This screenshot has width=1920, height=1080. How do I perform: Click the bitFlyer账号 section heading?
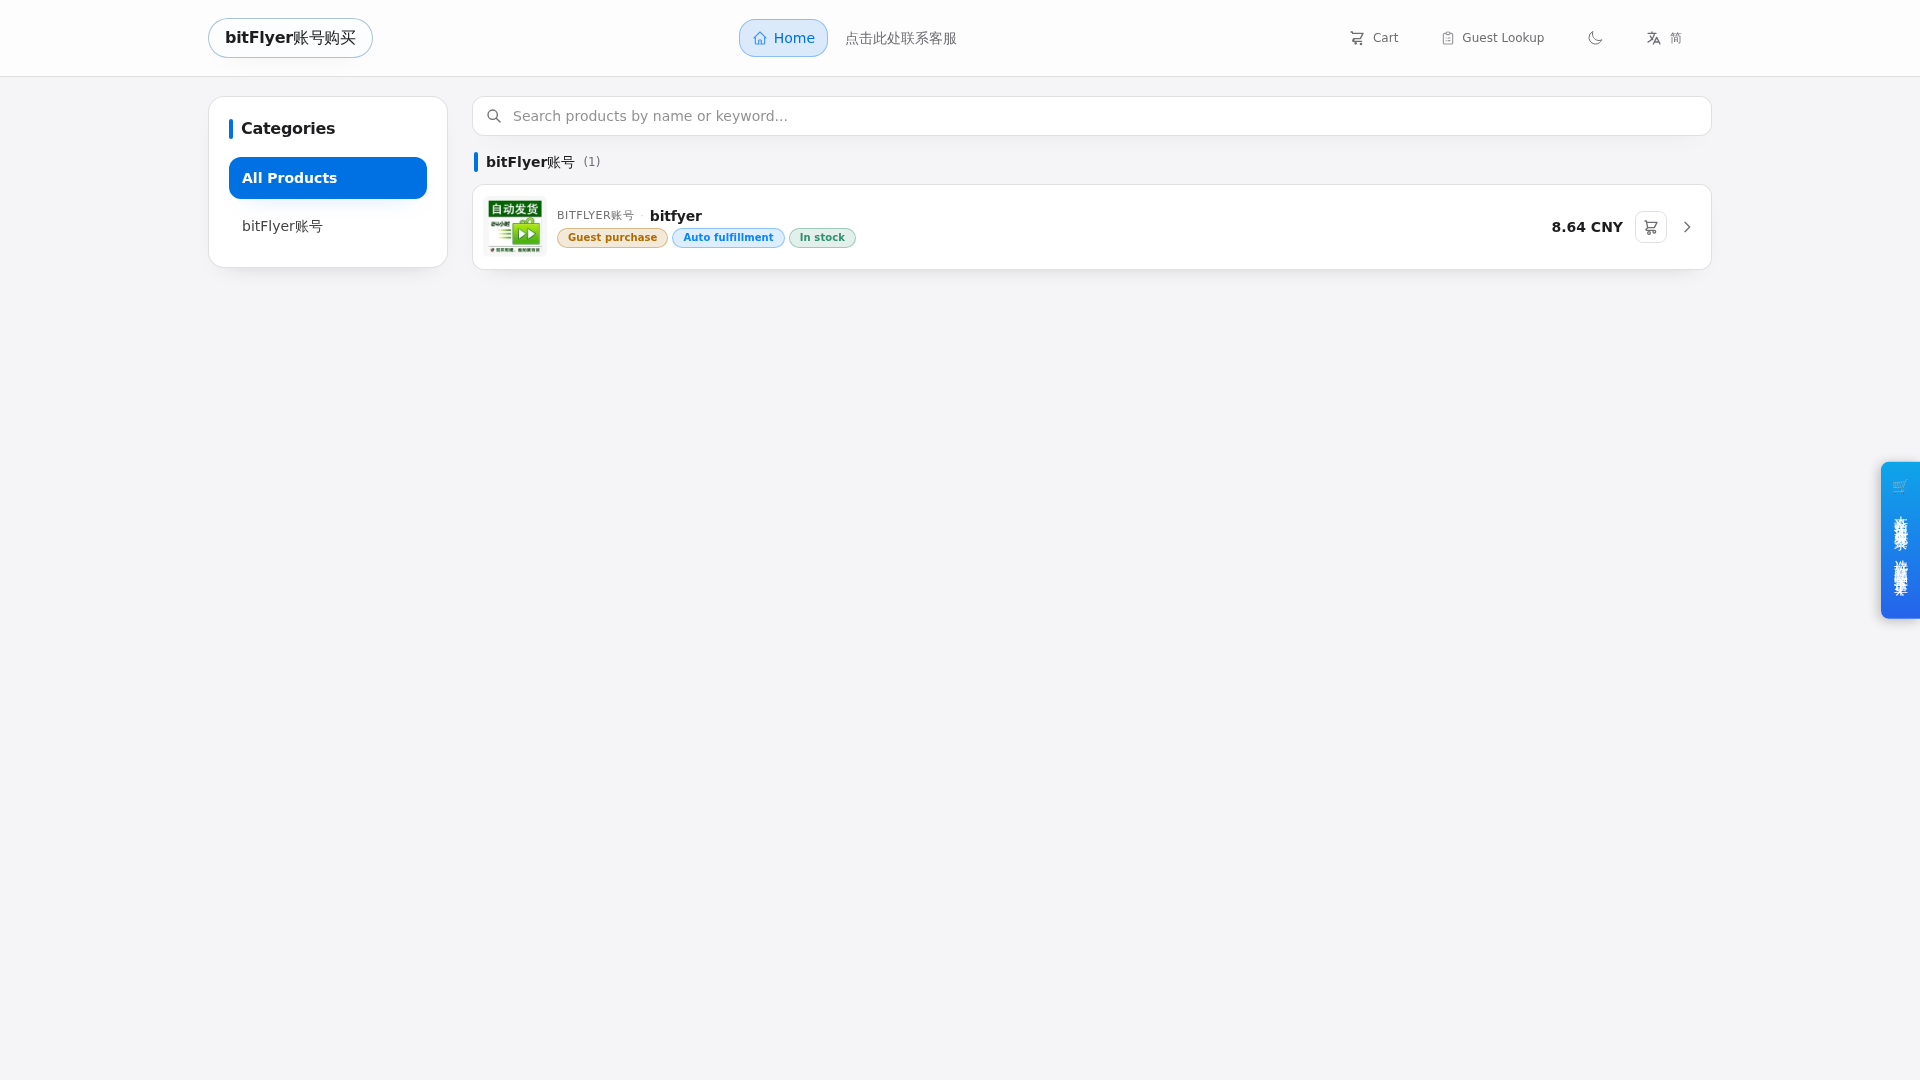(x=530, y=162)
